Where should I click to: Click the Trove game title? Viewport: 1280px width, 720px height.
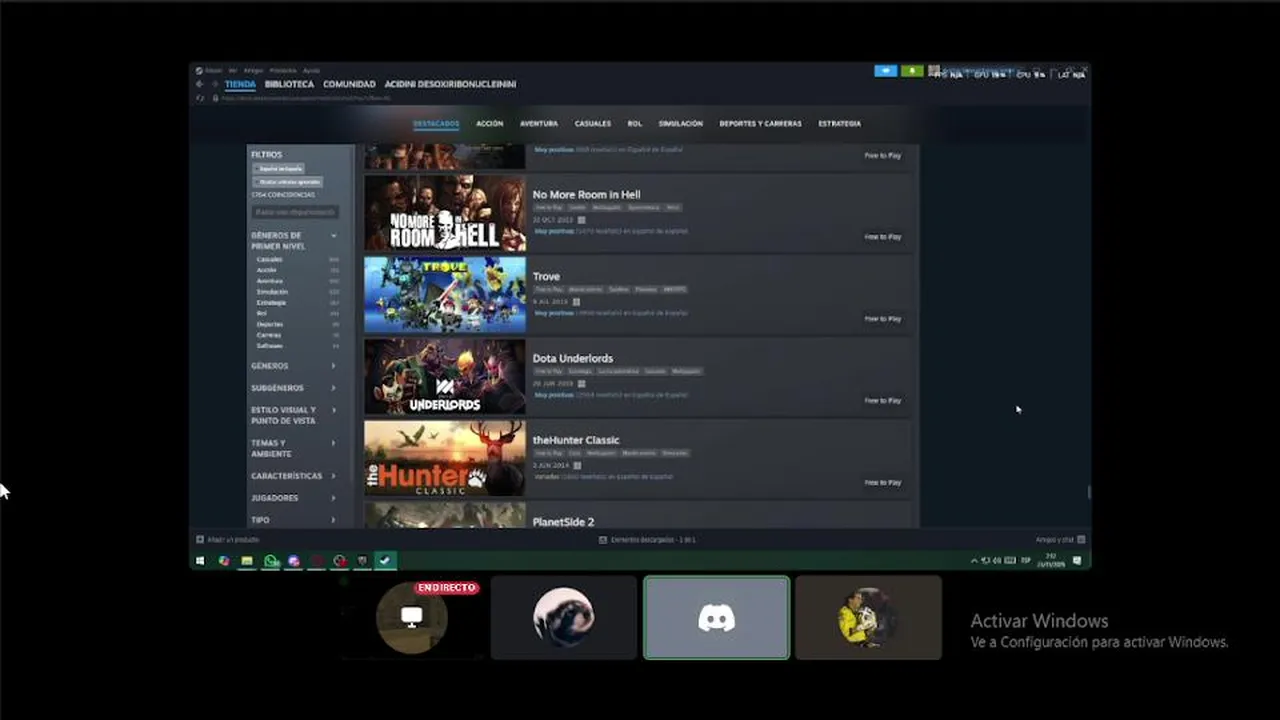tap(546, 276)
